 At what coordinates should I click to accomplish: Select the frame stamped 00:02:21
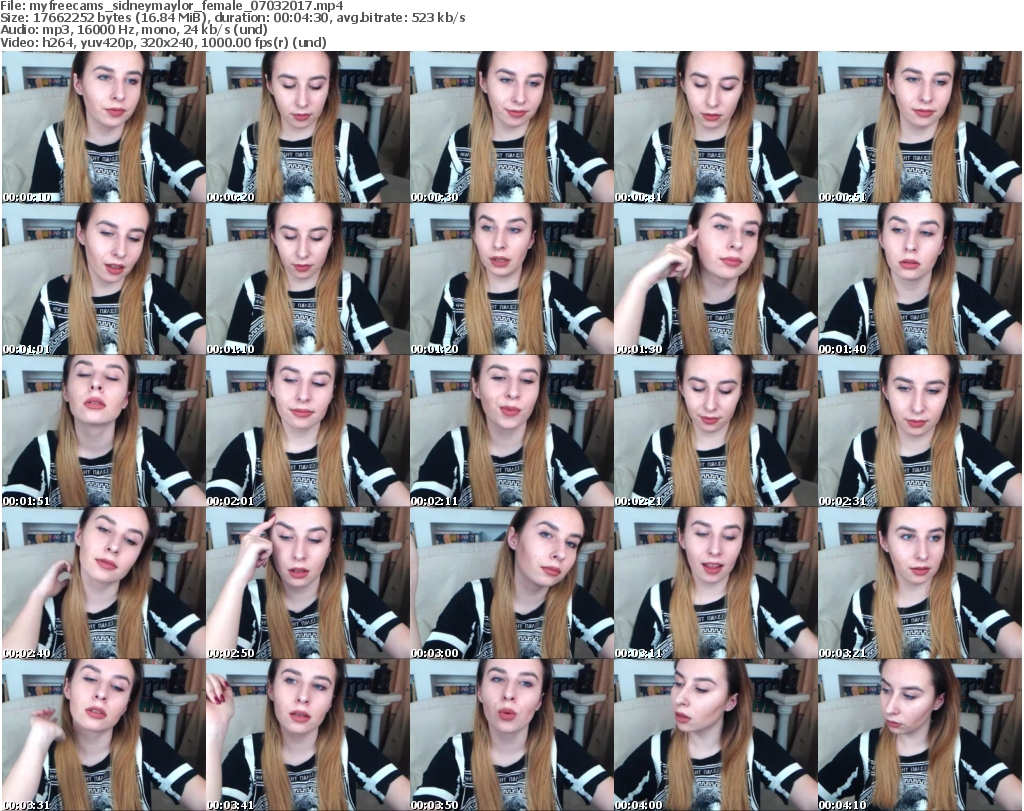[715, 431]
